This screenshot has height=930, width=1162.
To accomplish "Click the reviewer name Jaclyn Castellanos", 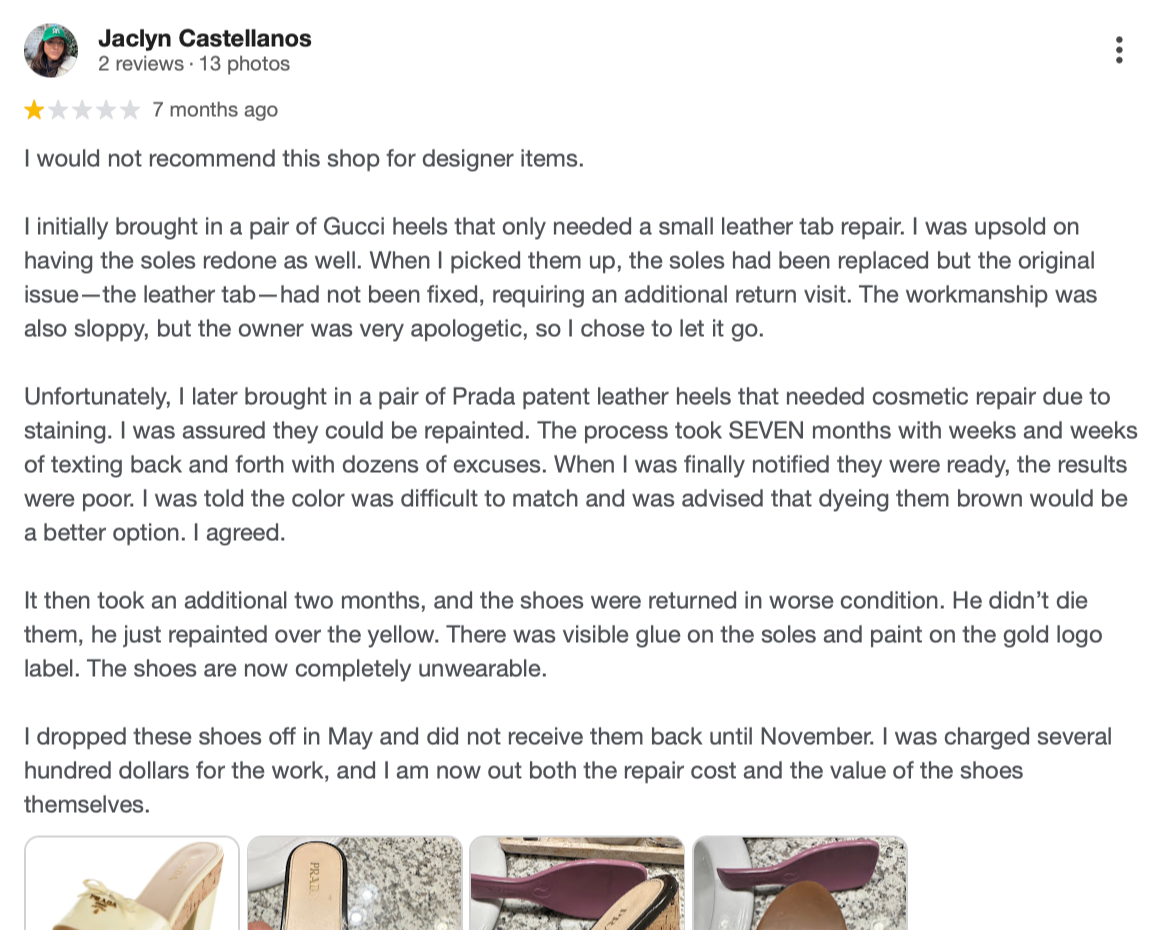I will tap(205, 39).
